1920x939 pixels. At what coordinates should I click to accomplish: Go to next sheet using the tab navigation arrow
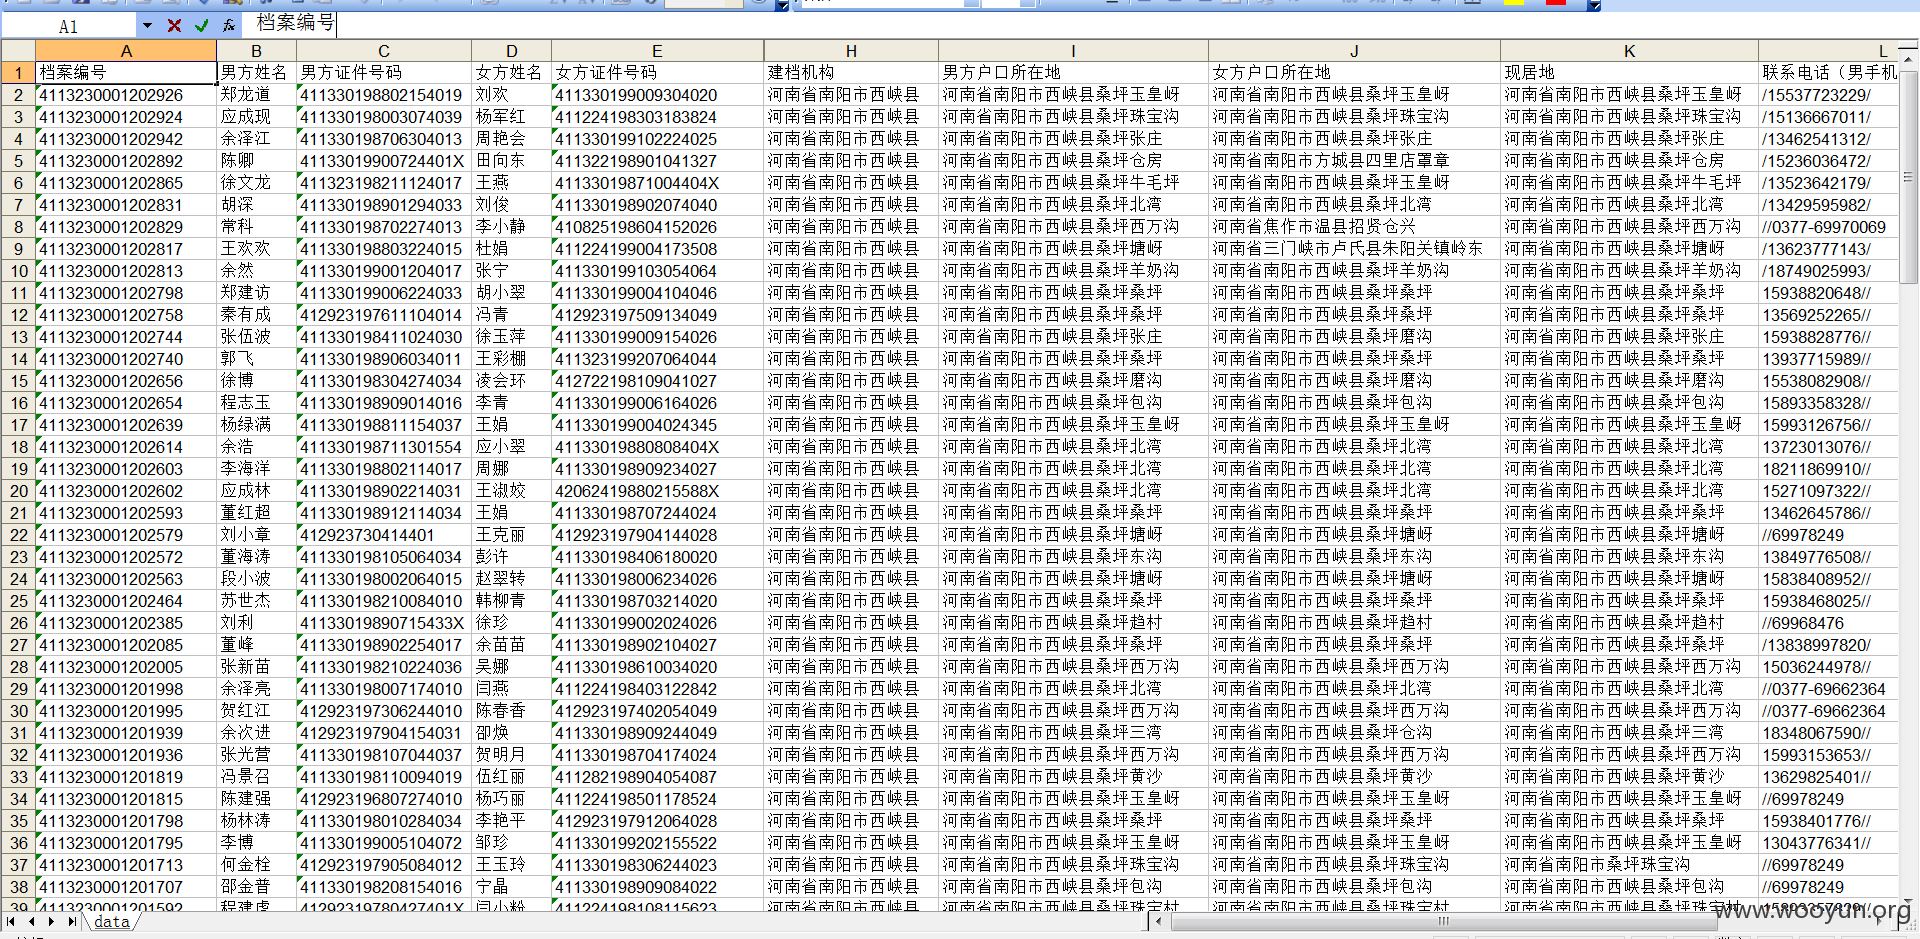pos(51,921)
